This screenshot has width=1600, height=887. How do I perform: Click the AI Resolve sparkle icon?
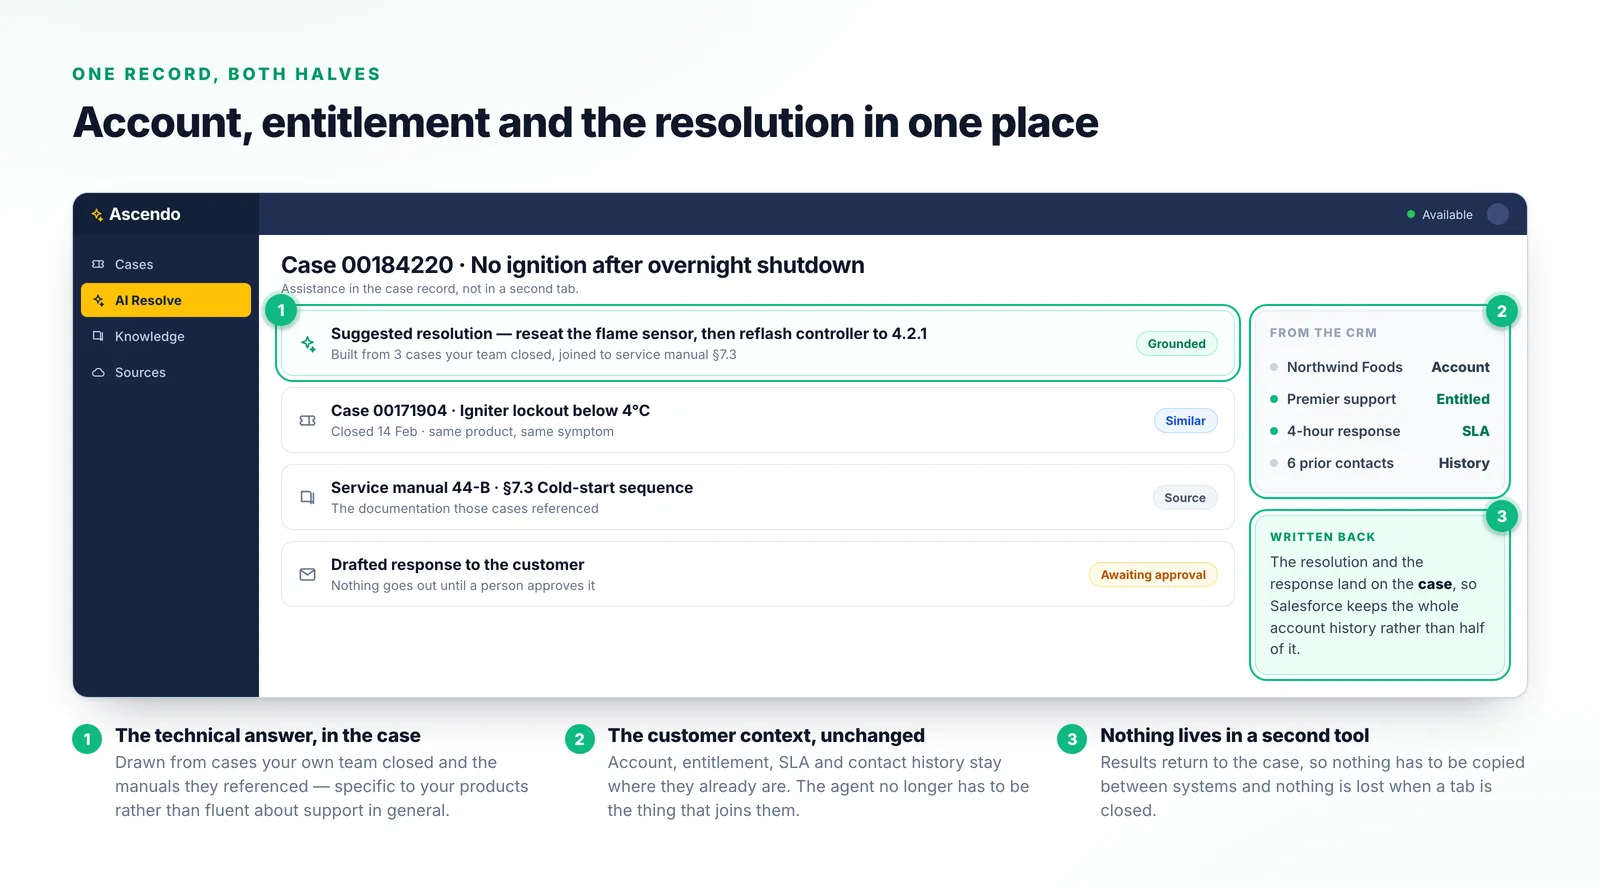click(98, 300)
